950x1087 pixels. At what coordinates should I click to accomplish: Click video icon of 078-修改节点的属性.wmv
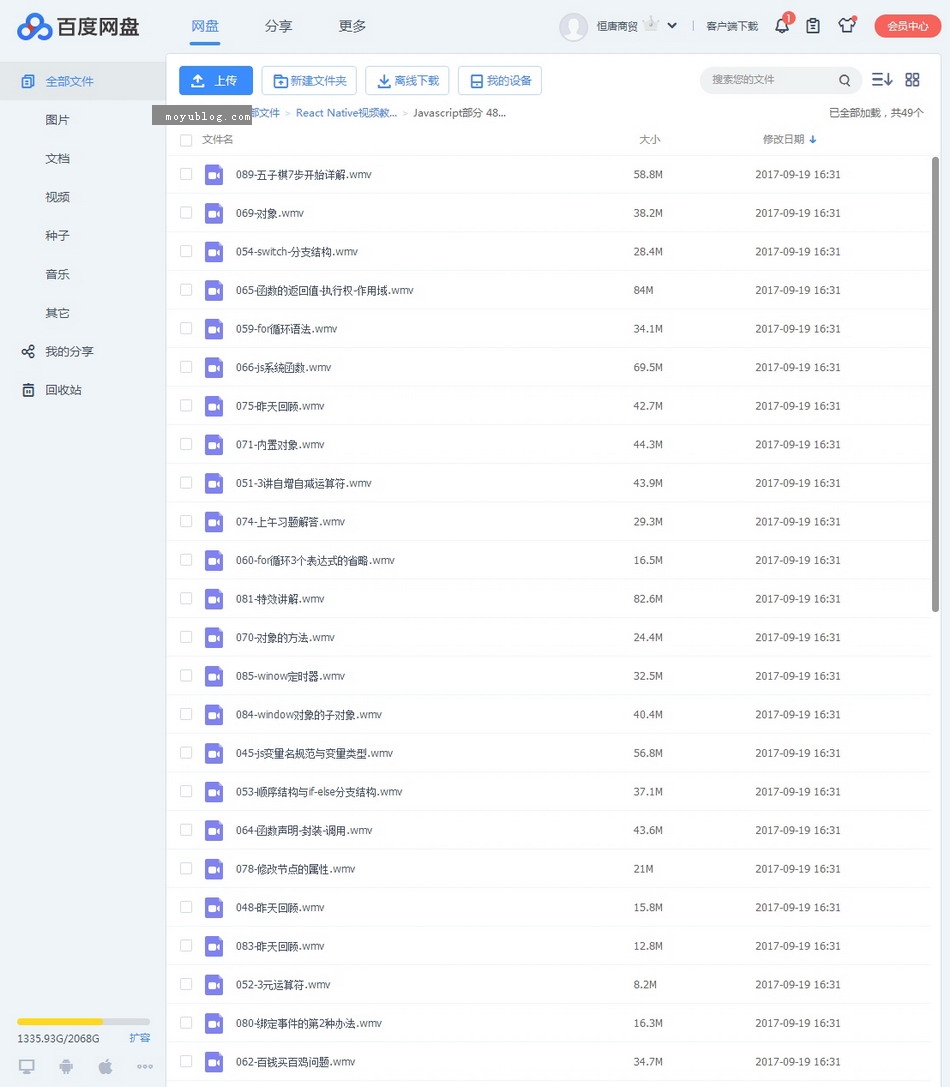214,869
